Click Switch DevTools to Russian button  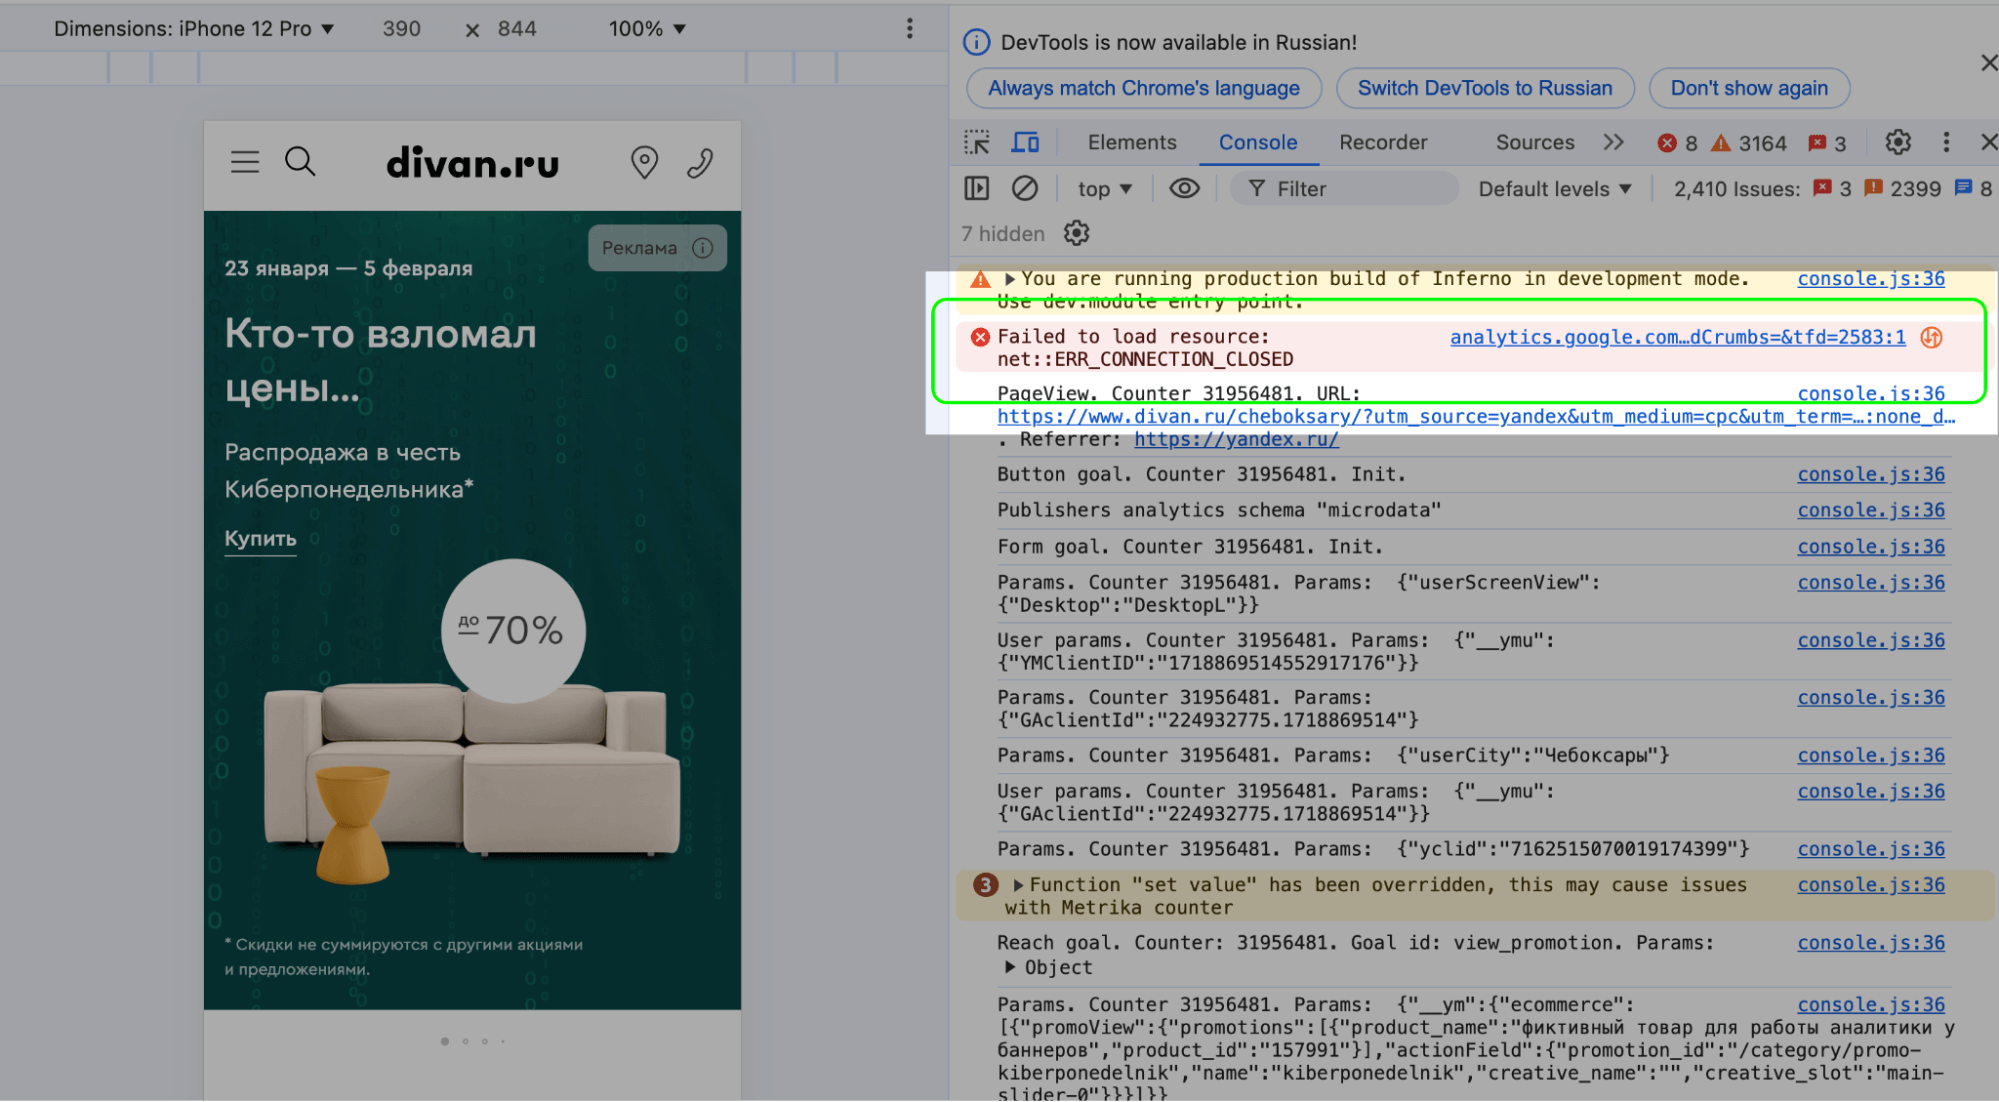[1485, 88]
